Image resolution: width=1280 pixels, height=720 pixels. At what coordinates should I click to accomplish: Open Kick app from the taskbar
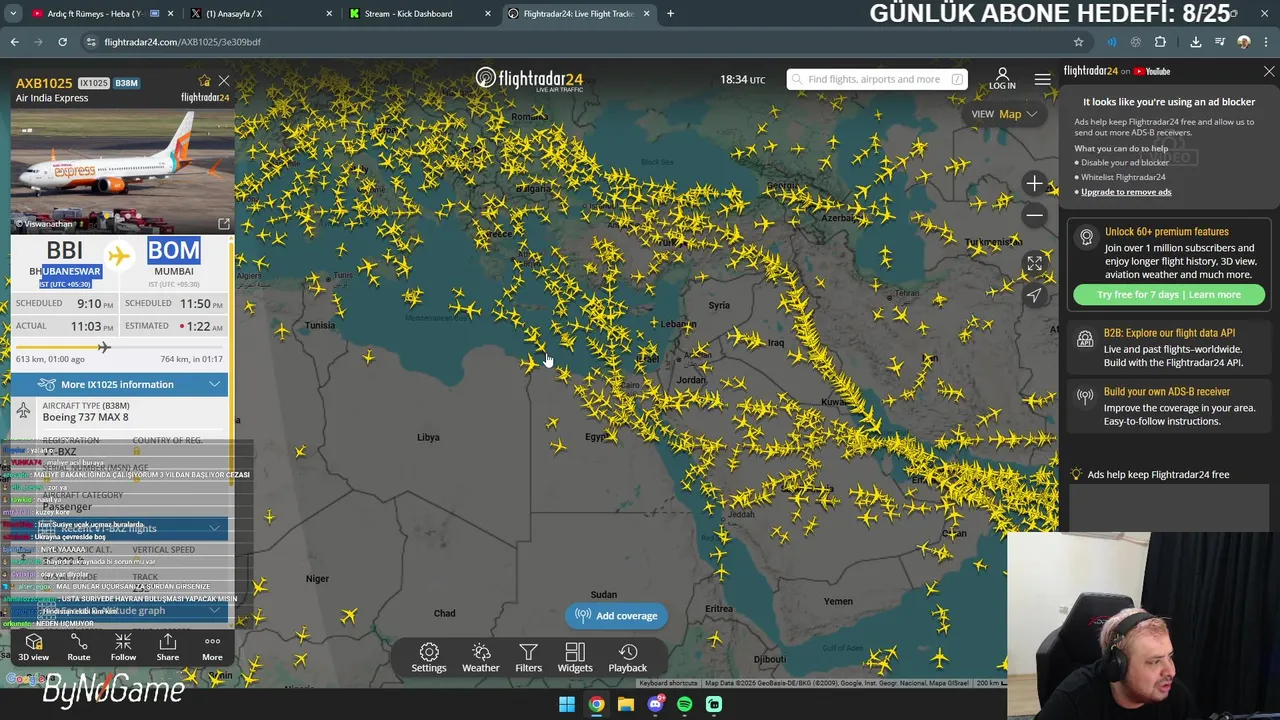(714, 704)
